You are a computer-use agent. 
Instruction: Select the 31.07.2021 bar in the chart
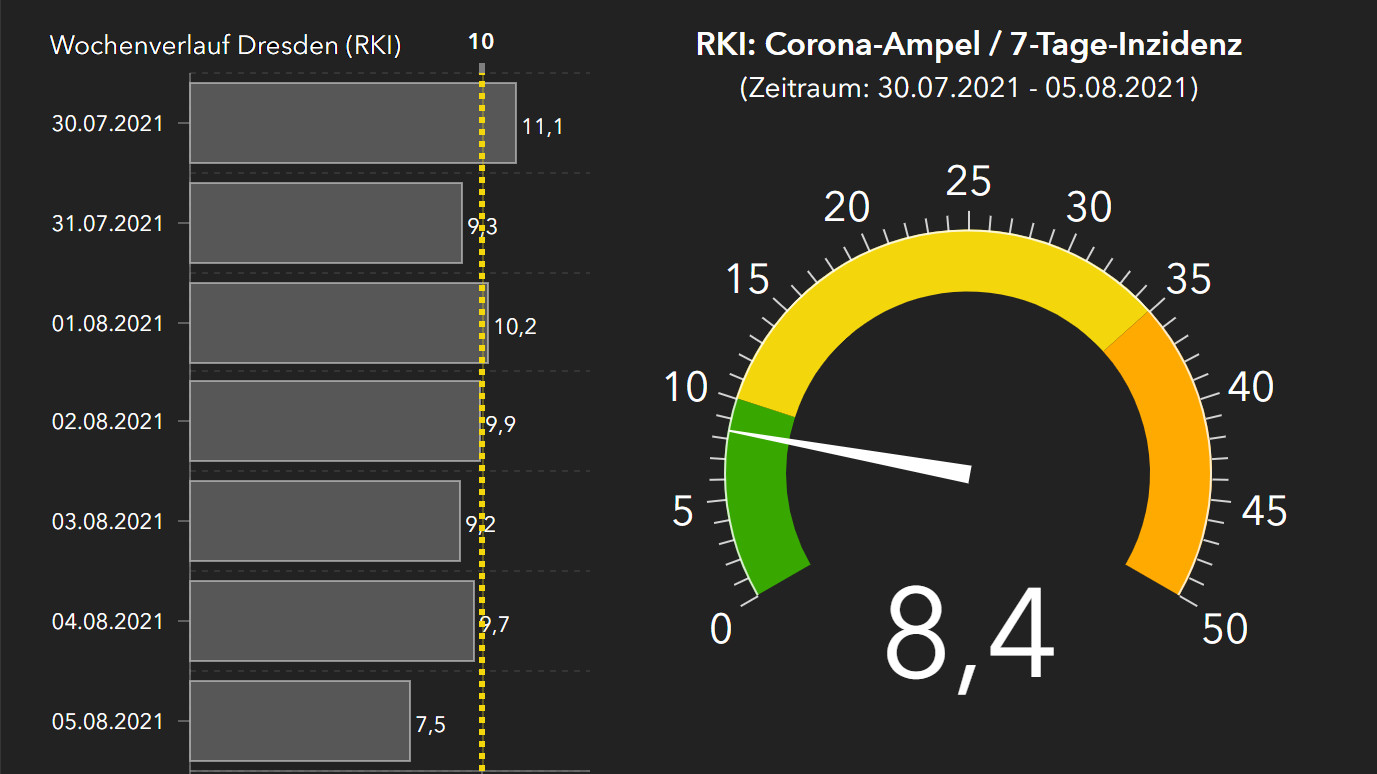click(x=325, y=223)
